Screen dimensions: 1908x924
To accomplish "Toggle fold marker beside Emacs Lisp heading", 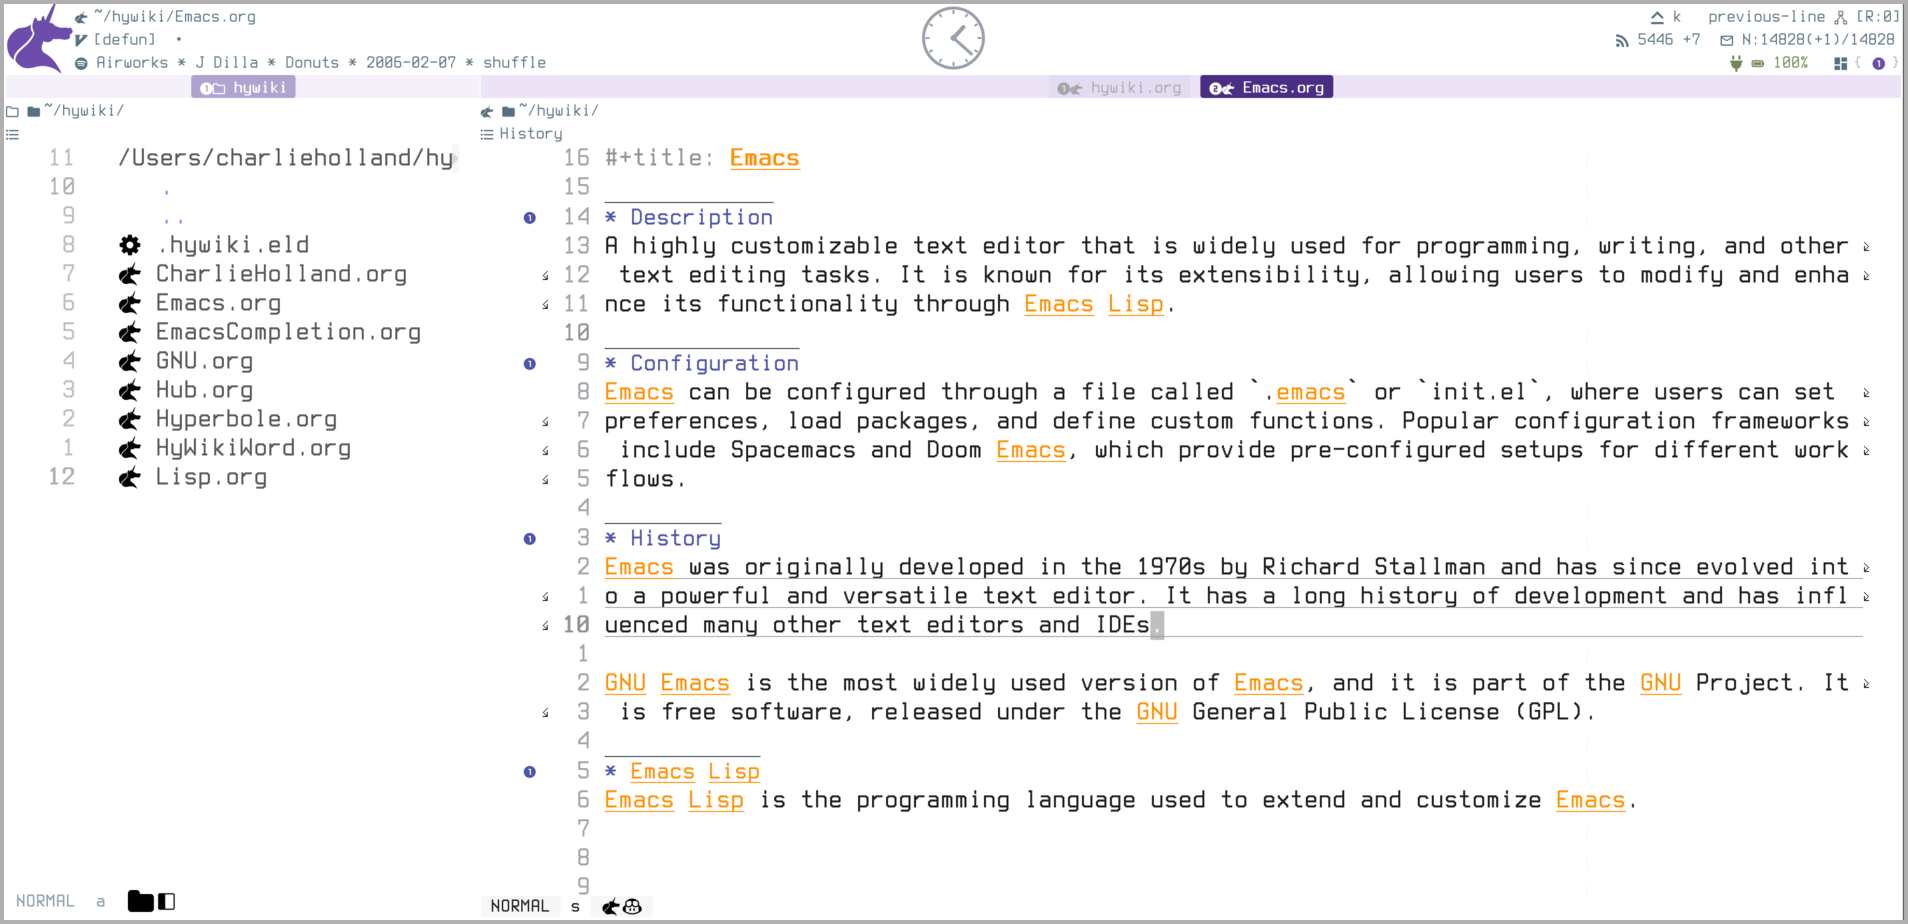I will coord(529,772).
